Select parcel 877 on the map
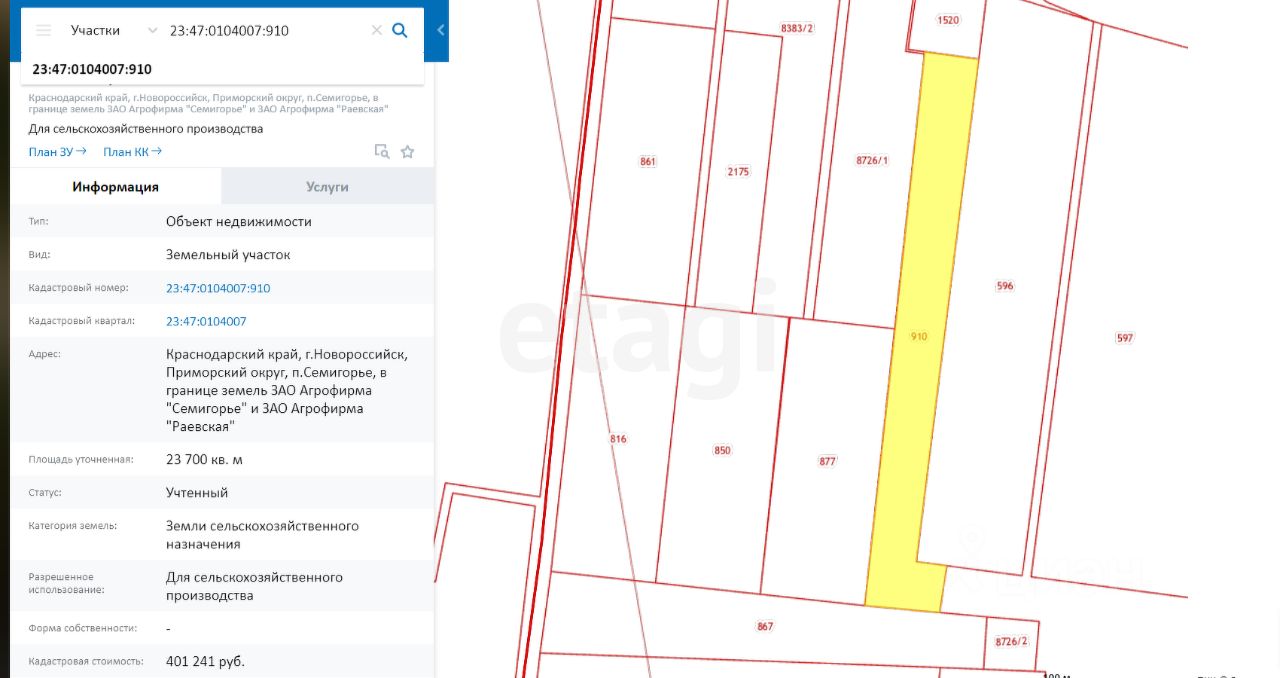 tap(827, 461)
